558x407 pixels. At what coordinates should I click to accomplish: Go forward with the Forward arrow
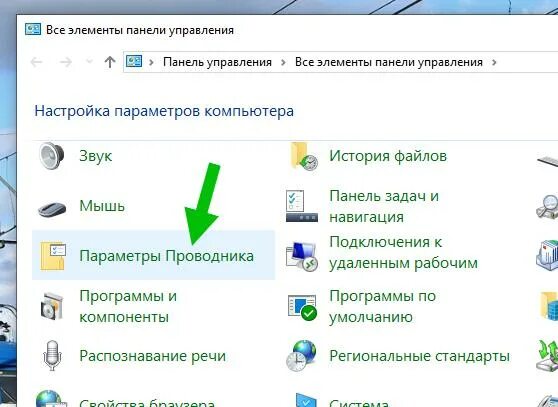tap(66, 62)
